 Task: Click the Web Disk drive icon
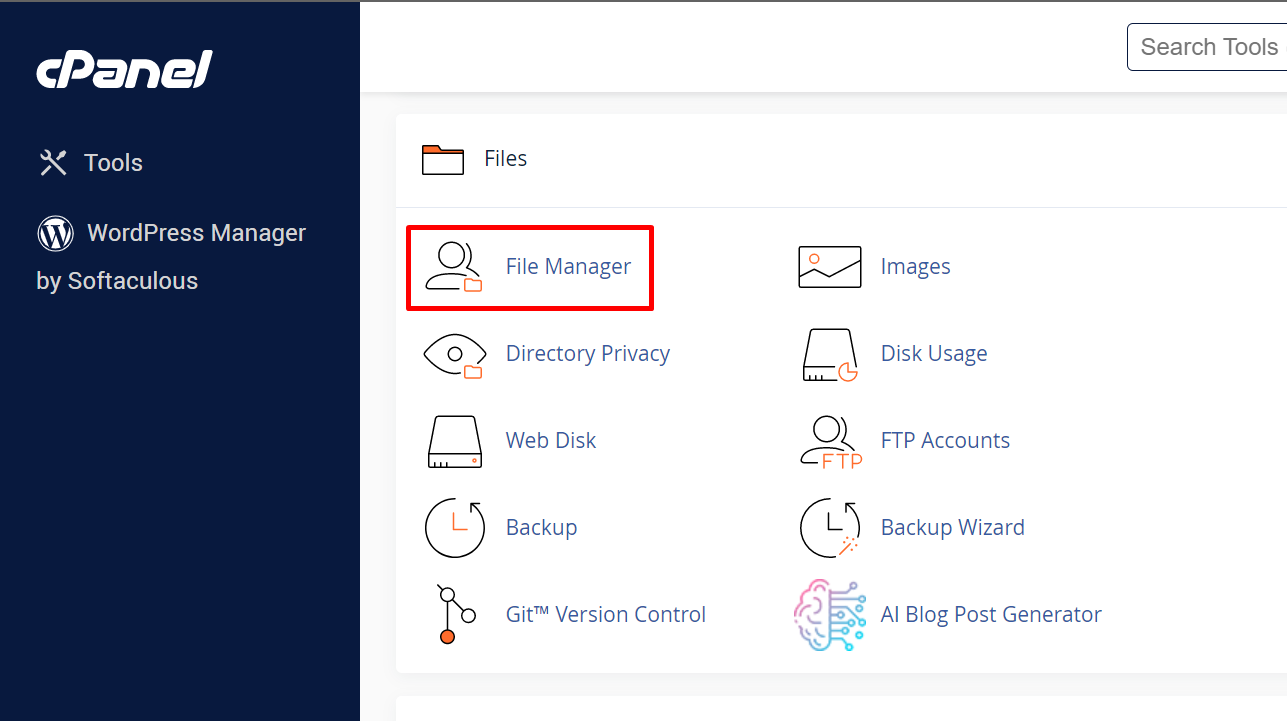coord(455,441)
